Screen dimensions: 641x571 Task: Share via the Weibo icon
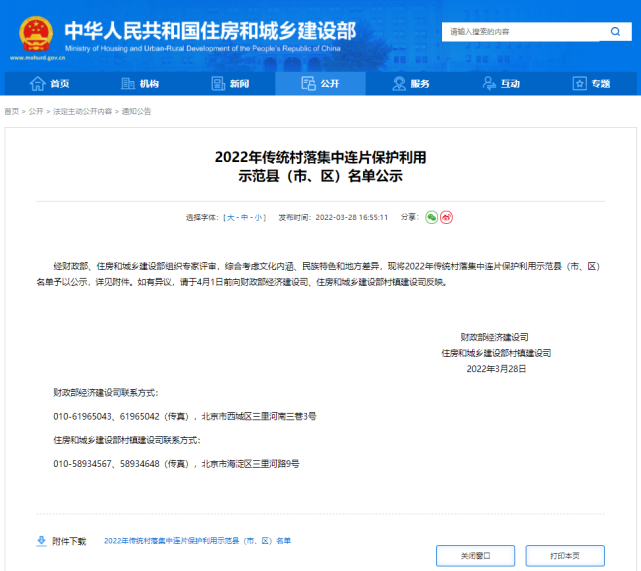point(446,217)
